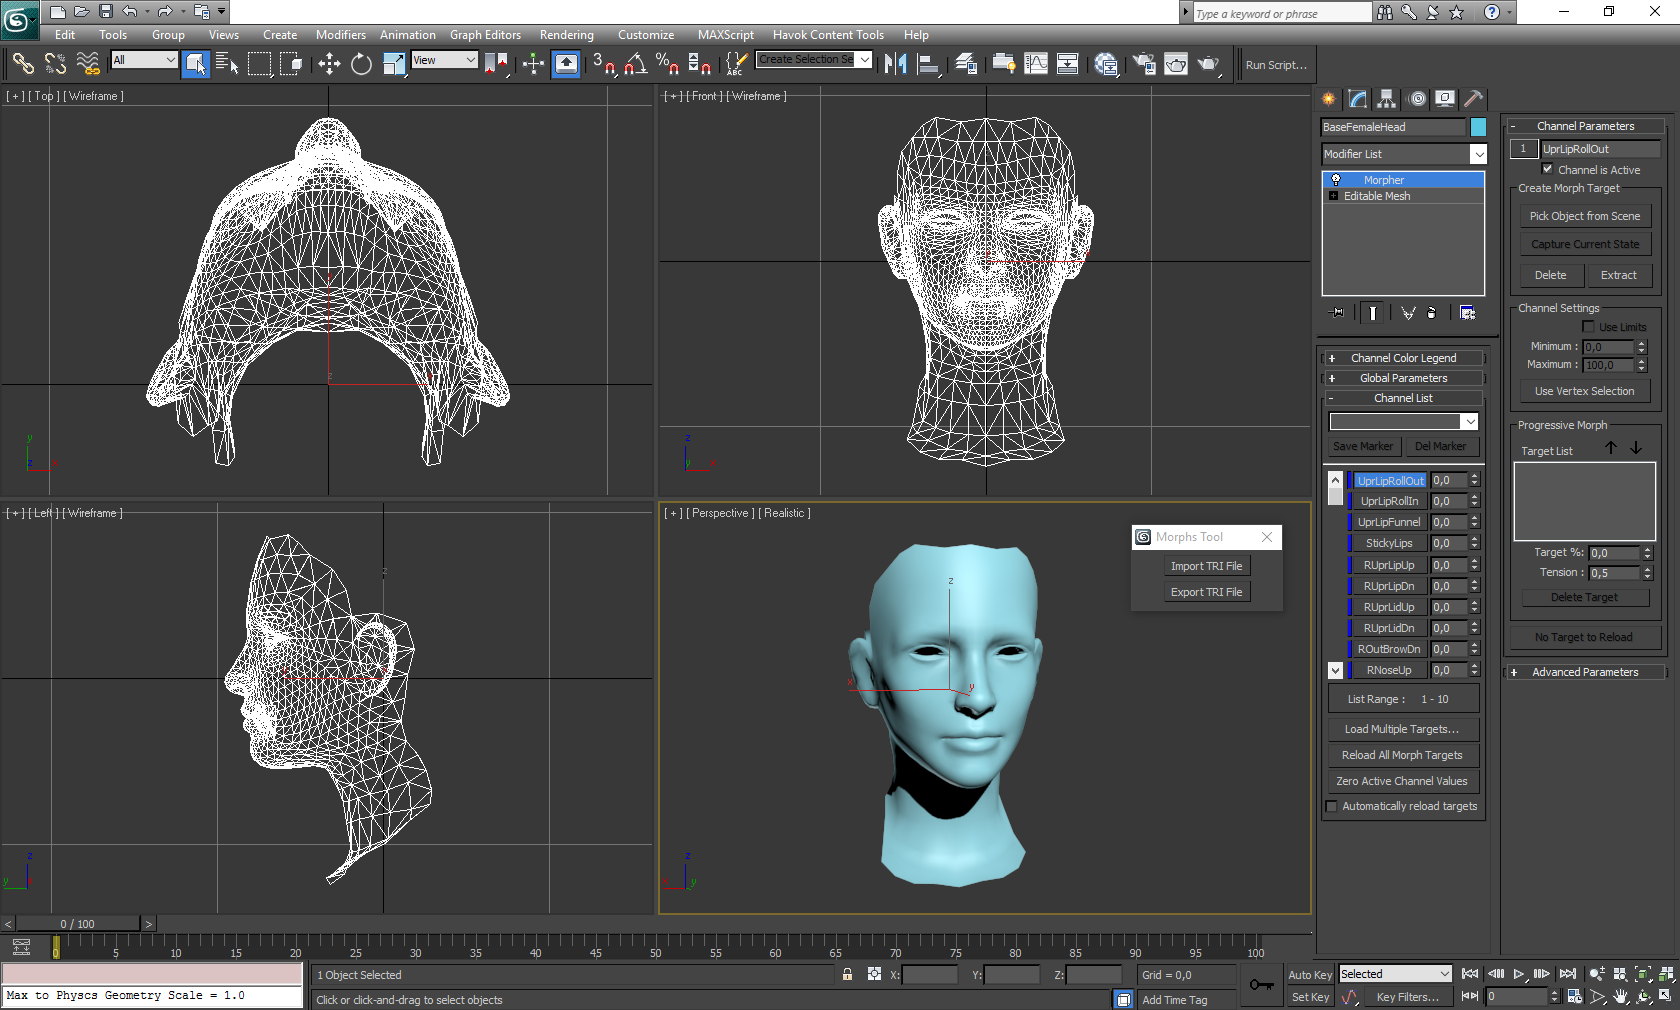Click the BaseFemaleHead object color swatch
Image resolution: width=1680 pixels, height=1010 pixels.
(1478, 127)
